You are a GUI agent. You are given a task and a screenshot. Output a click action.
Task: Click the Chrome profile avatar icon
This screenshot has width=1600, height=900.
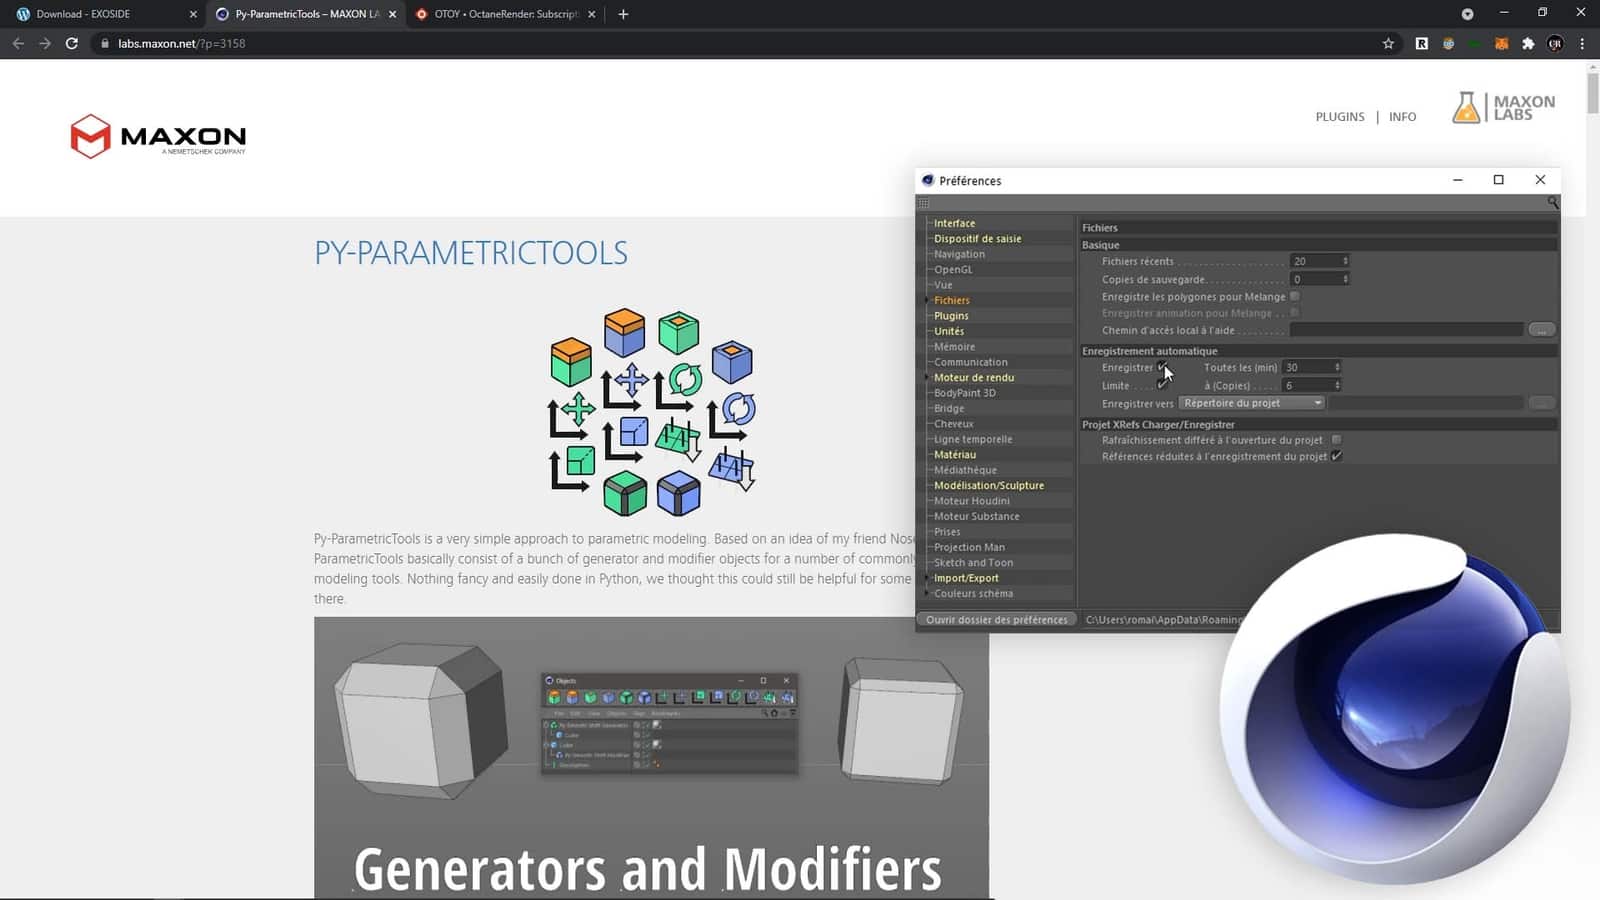tap(1556, 43)
